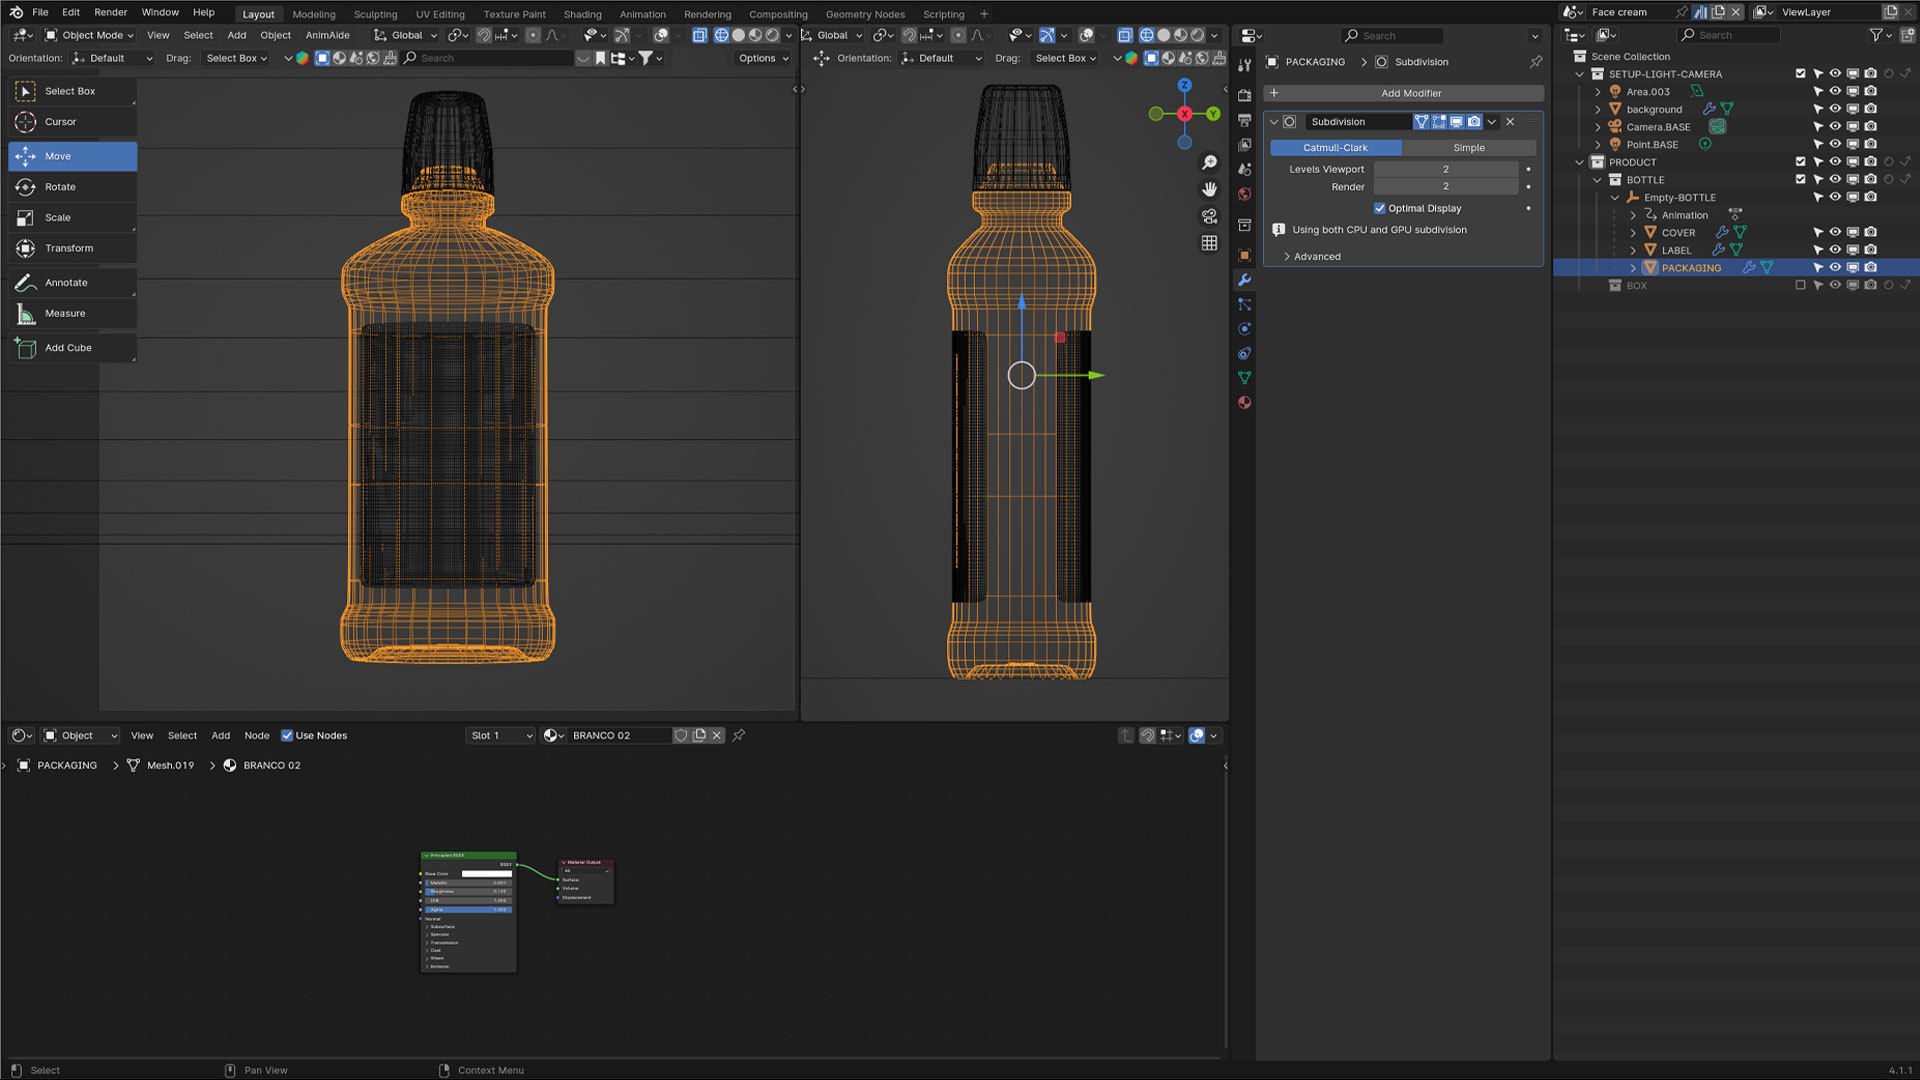The width and height of the screenshot is (1920, 1080).
Task: Toggle Use Nodes checkbox
Action: (287, 735)
